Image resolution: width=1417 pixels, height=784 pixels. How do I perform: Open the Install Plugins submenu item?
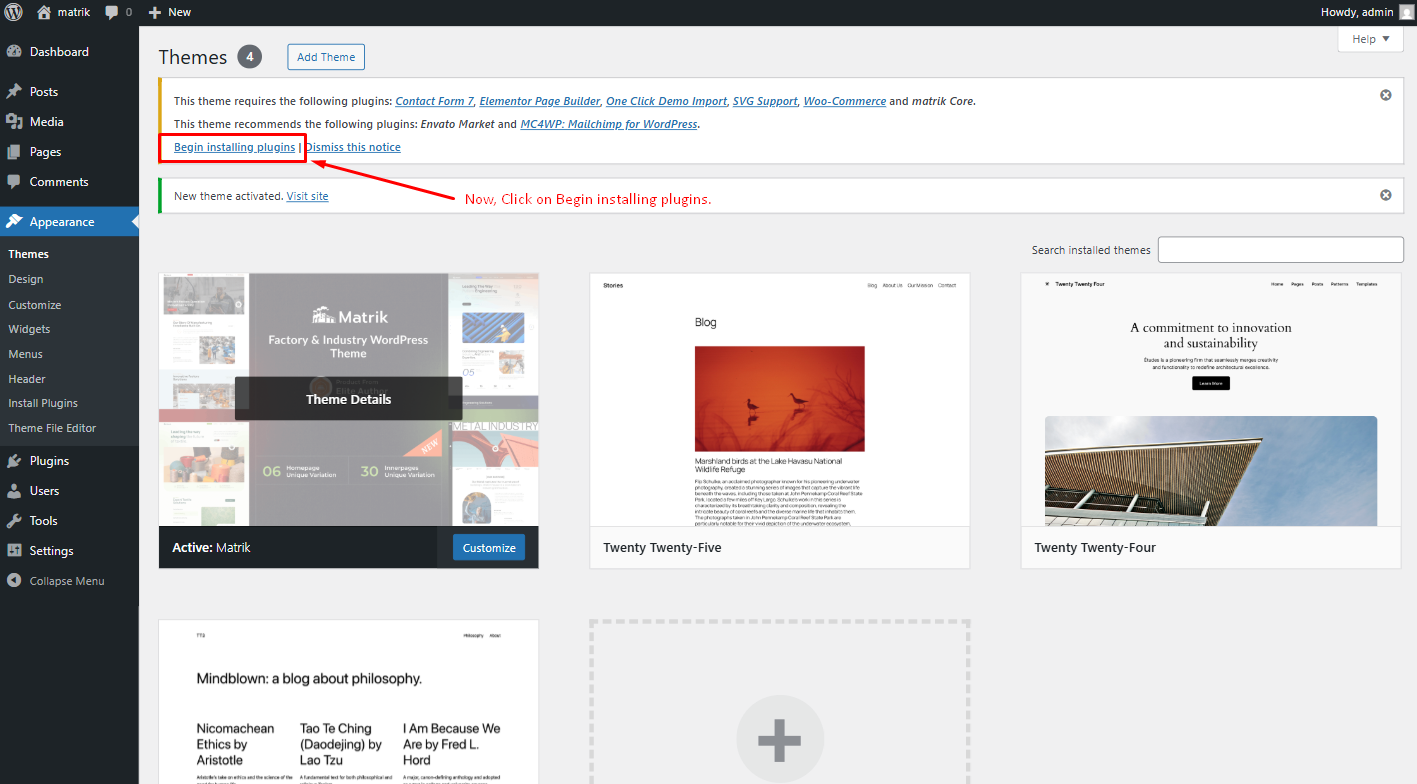click(x=43, y=403)
